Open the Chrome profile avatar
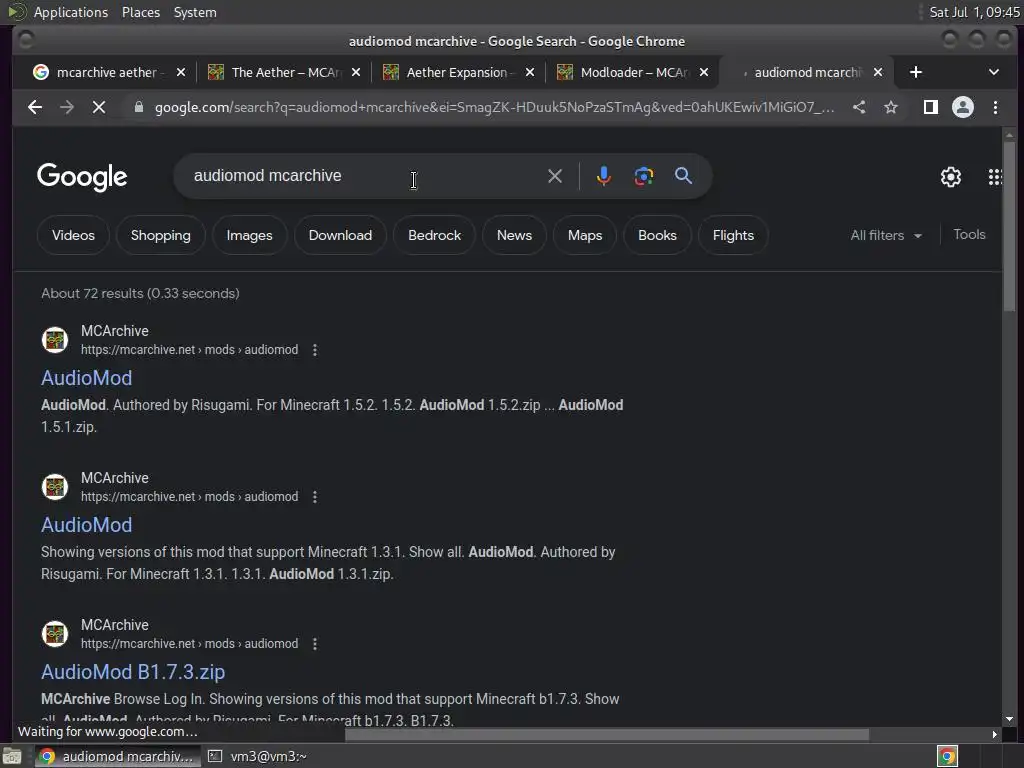The width and height of the screenshot is (1024, 768). click(963, 107)
